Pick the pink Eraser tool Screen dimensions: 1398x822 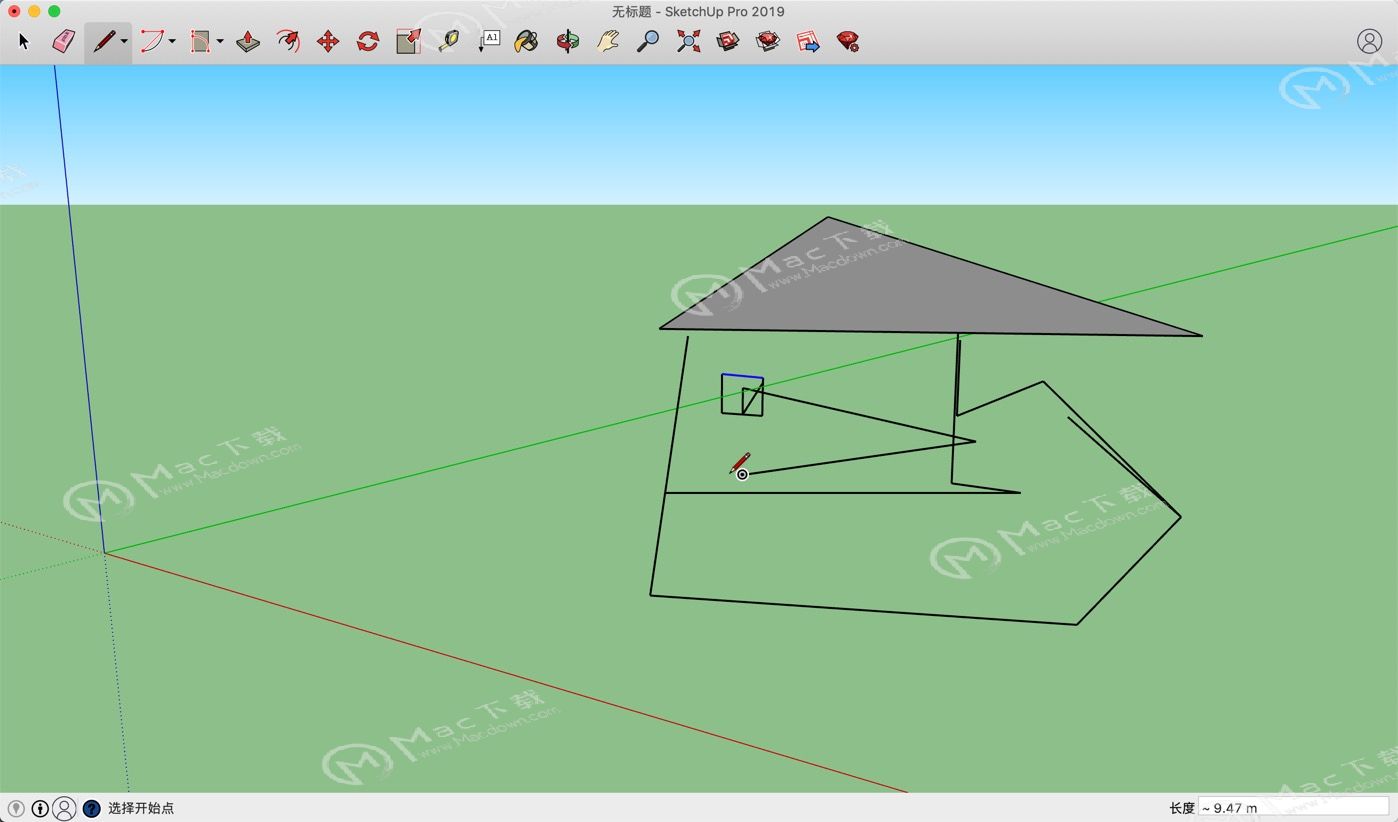click(63, 42)
